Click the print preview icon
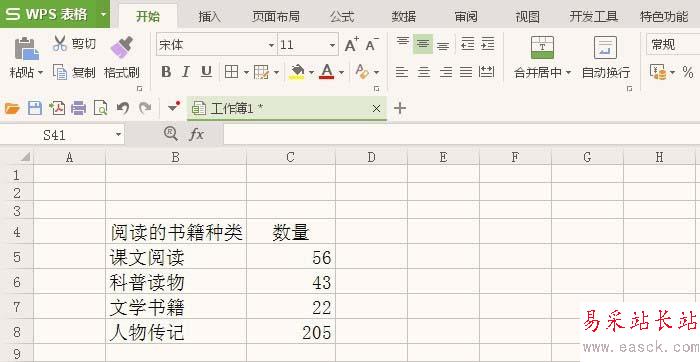The height and width of the screenshot is (362, 700). click(x=100, y=108)
